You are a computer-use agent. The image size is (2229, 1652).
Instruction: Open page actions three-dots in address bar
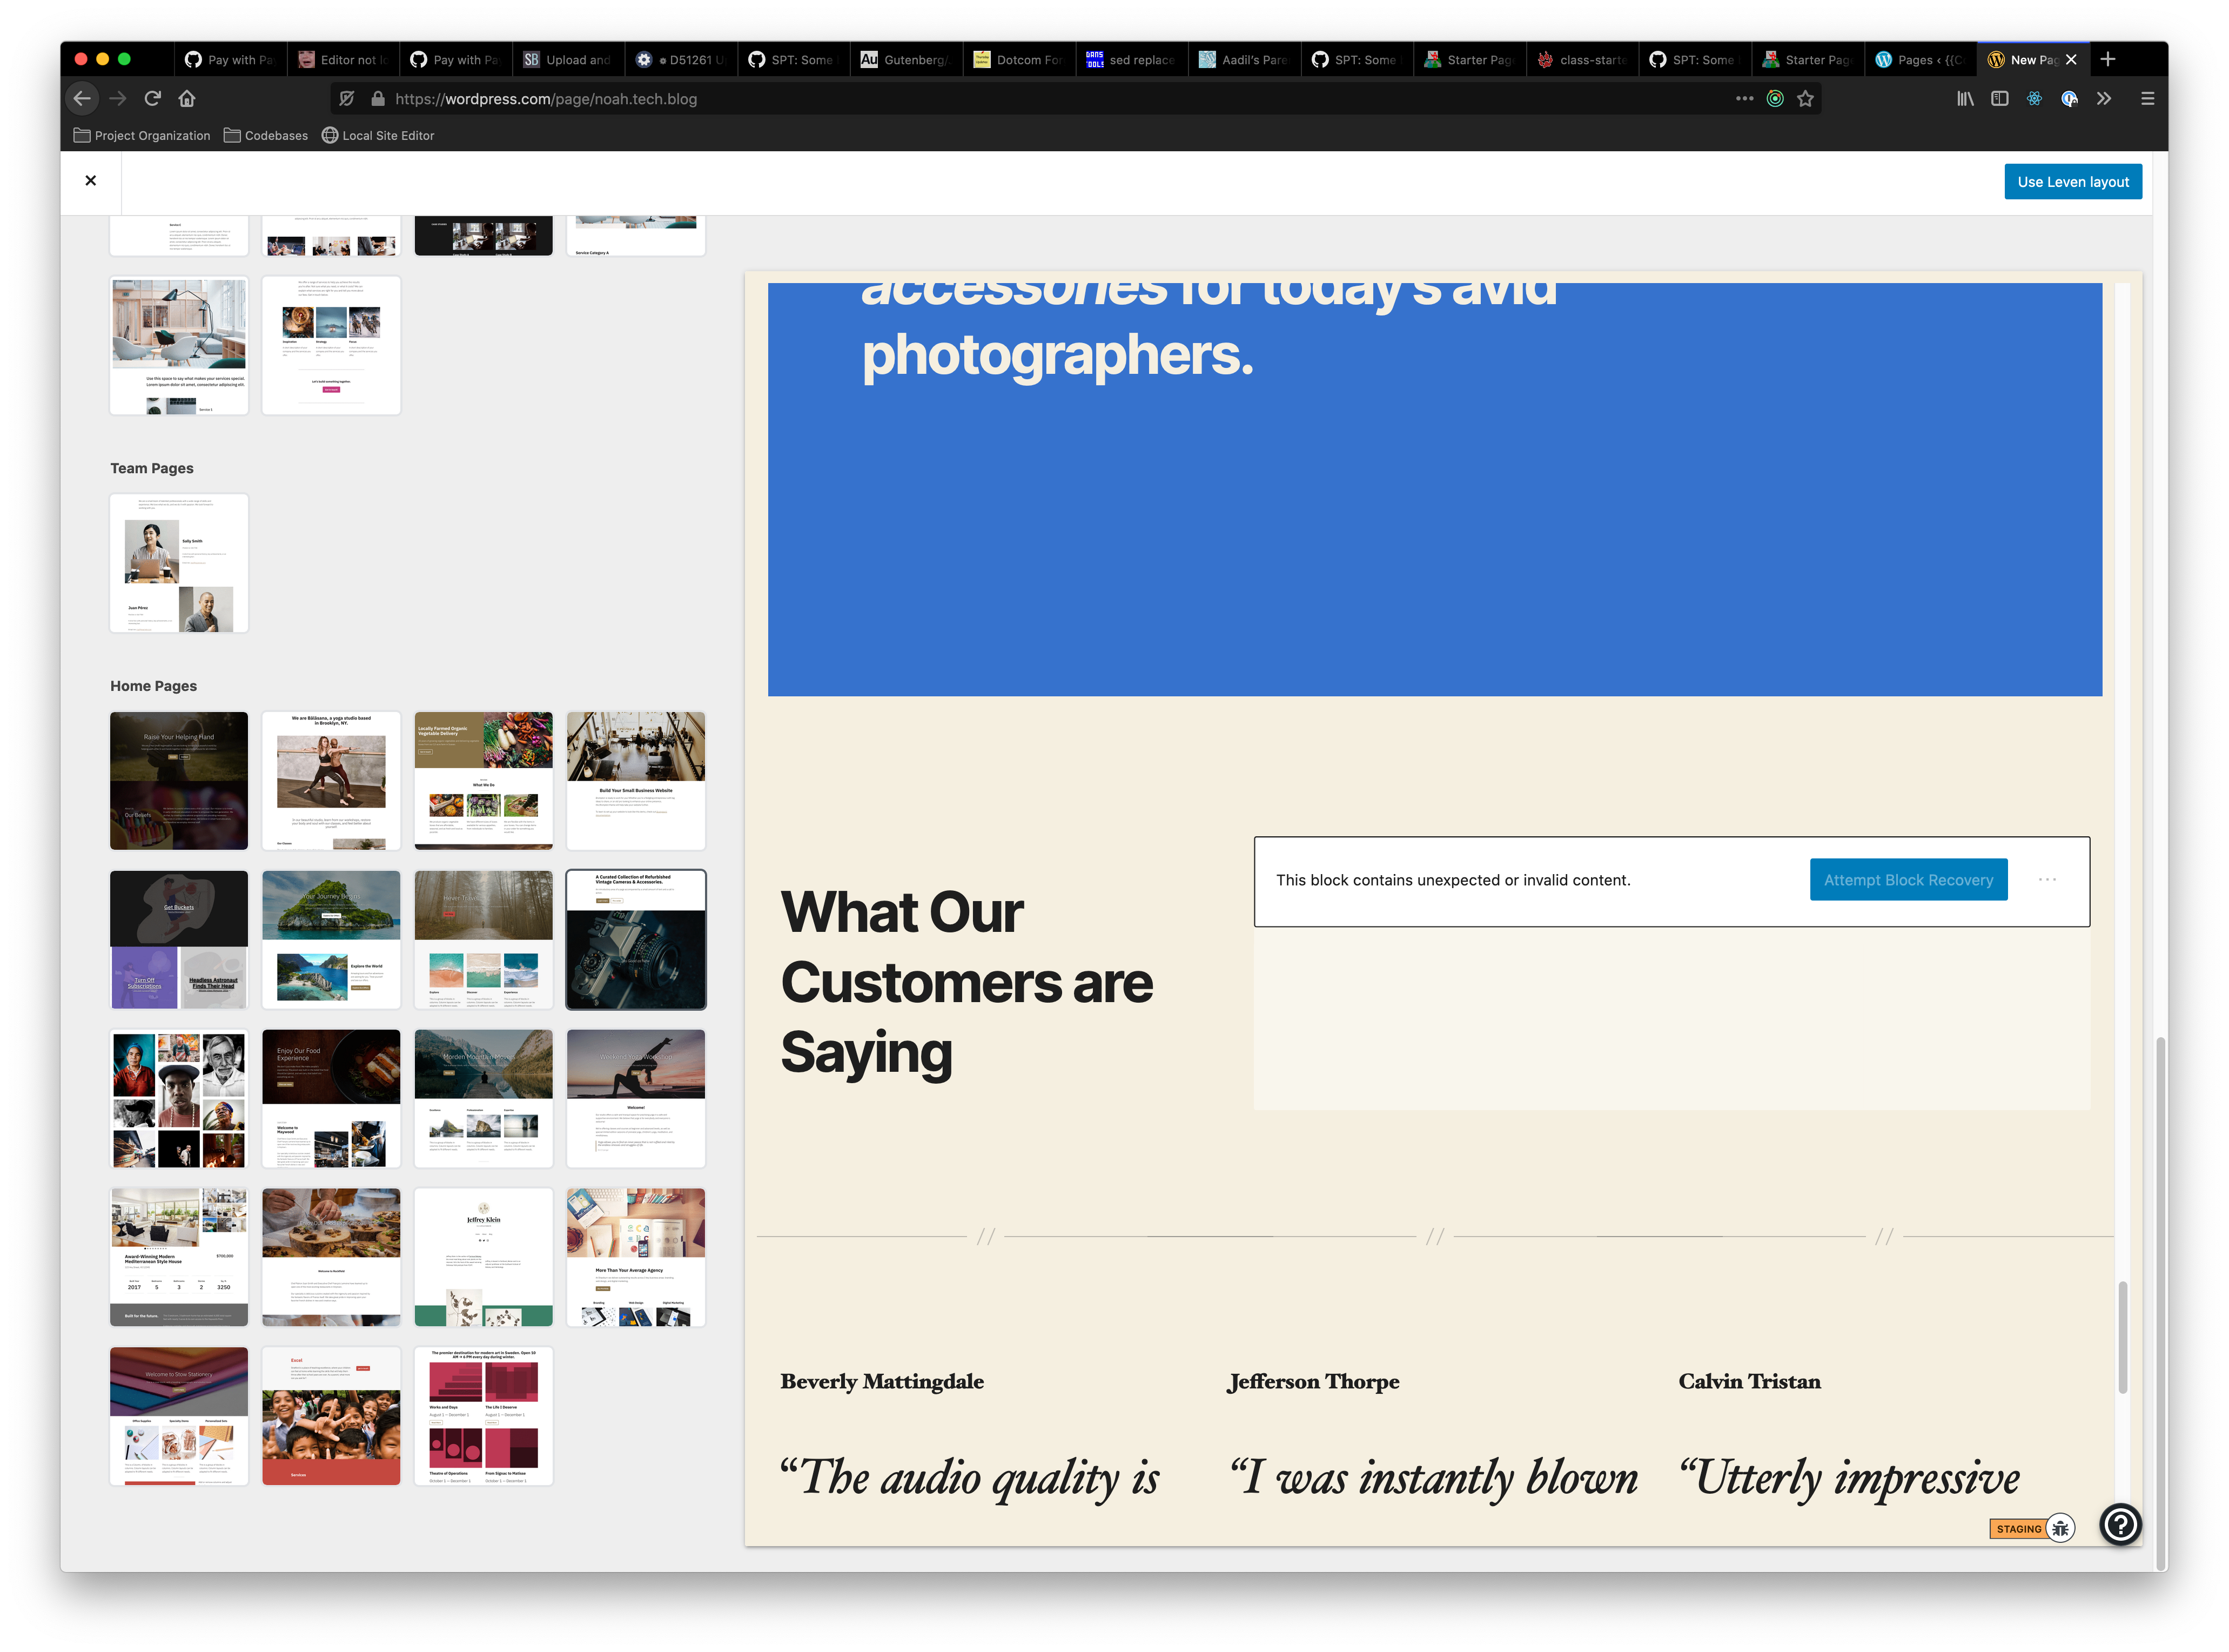1744,98
